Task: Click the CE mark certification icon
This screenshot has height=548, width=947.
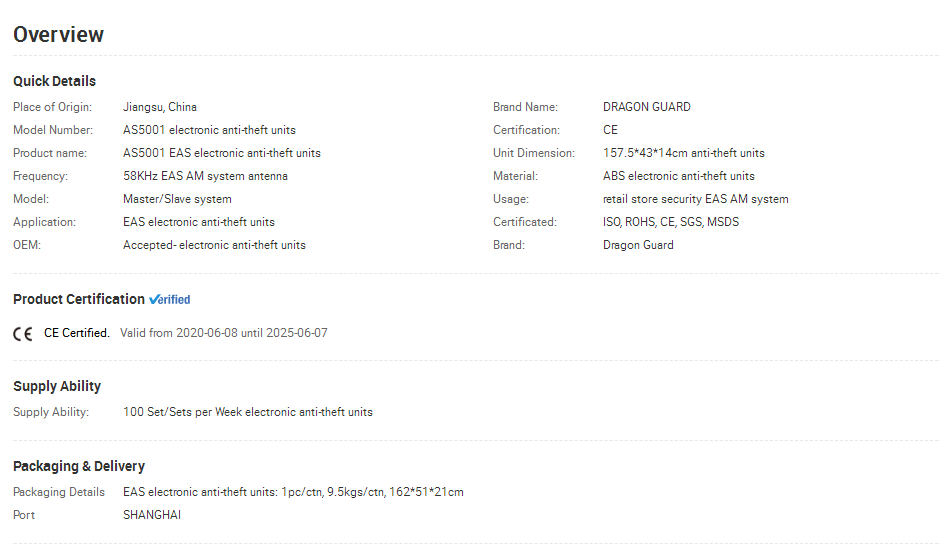Action: 23,334
